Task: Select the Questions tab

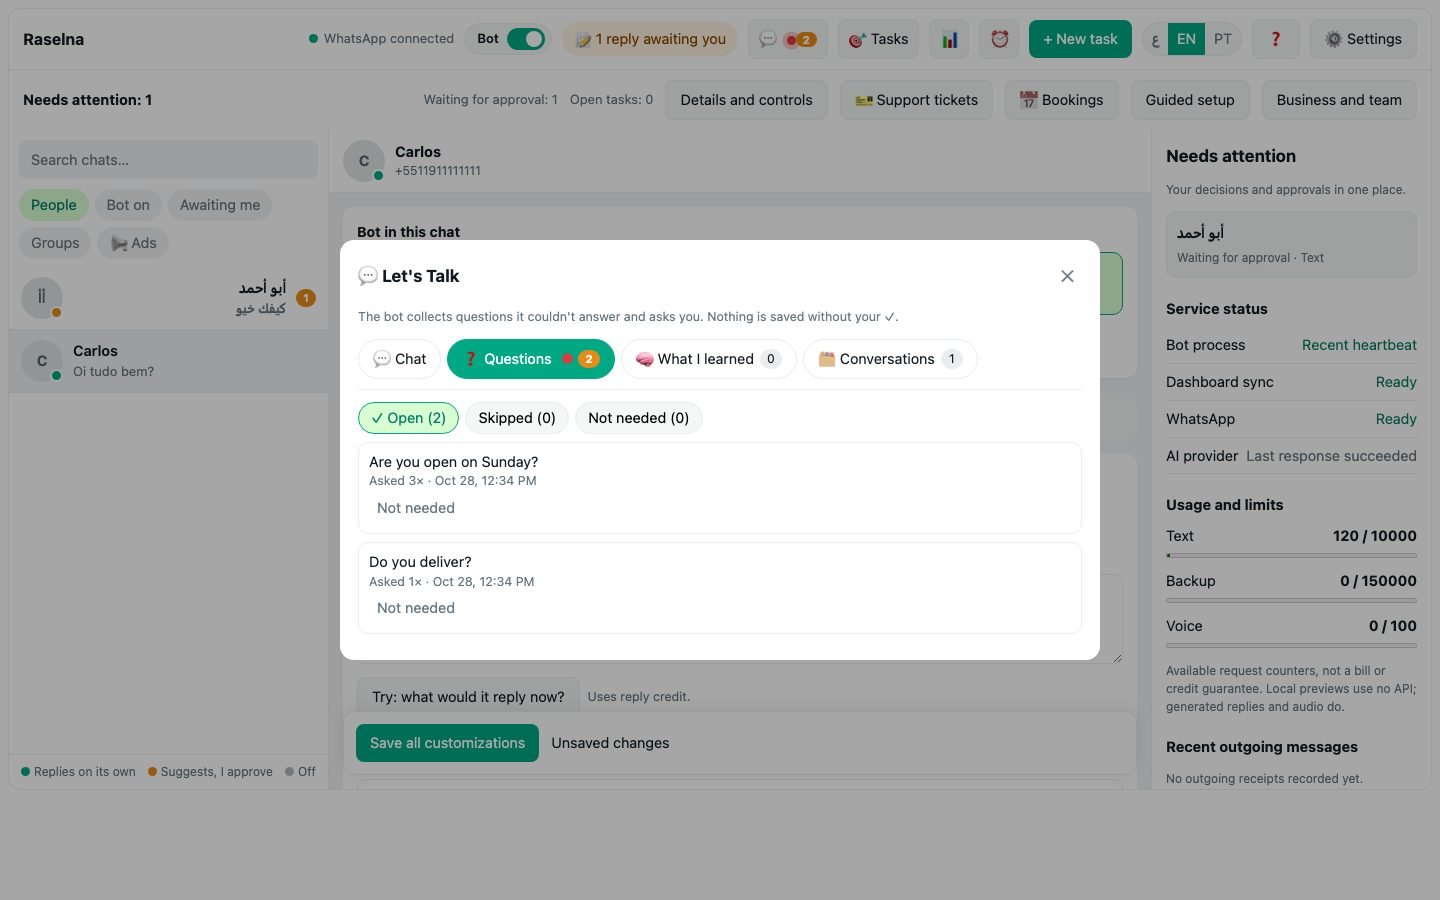Action: 530,359
